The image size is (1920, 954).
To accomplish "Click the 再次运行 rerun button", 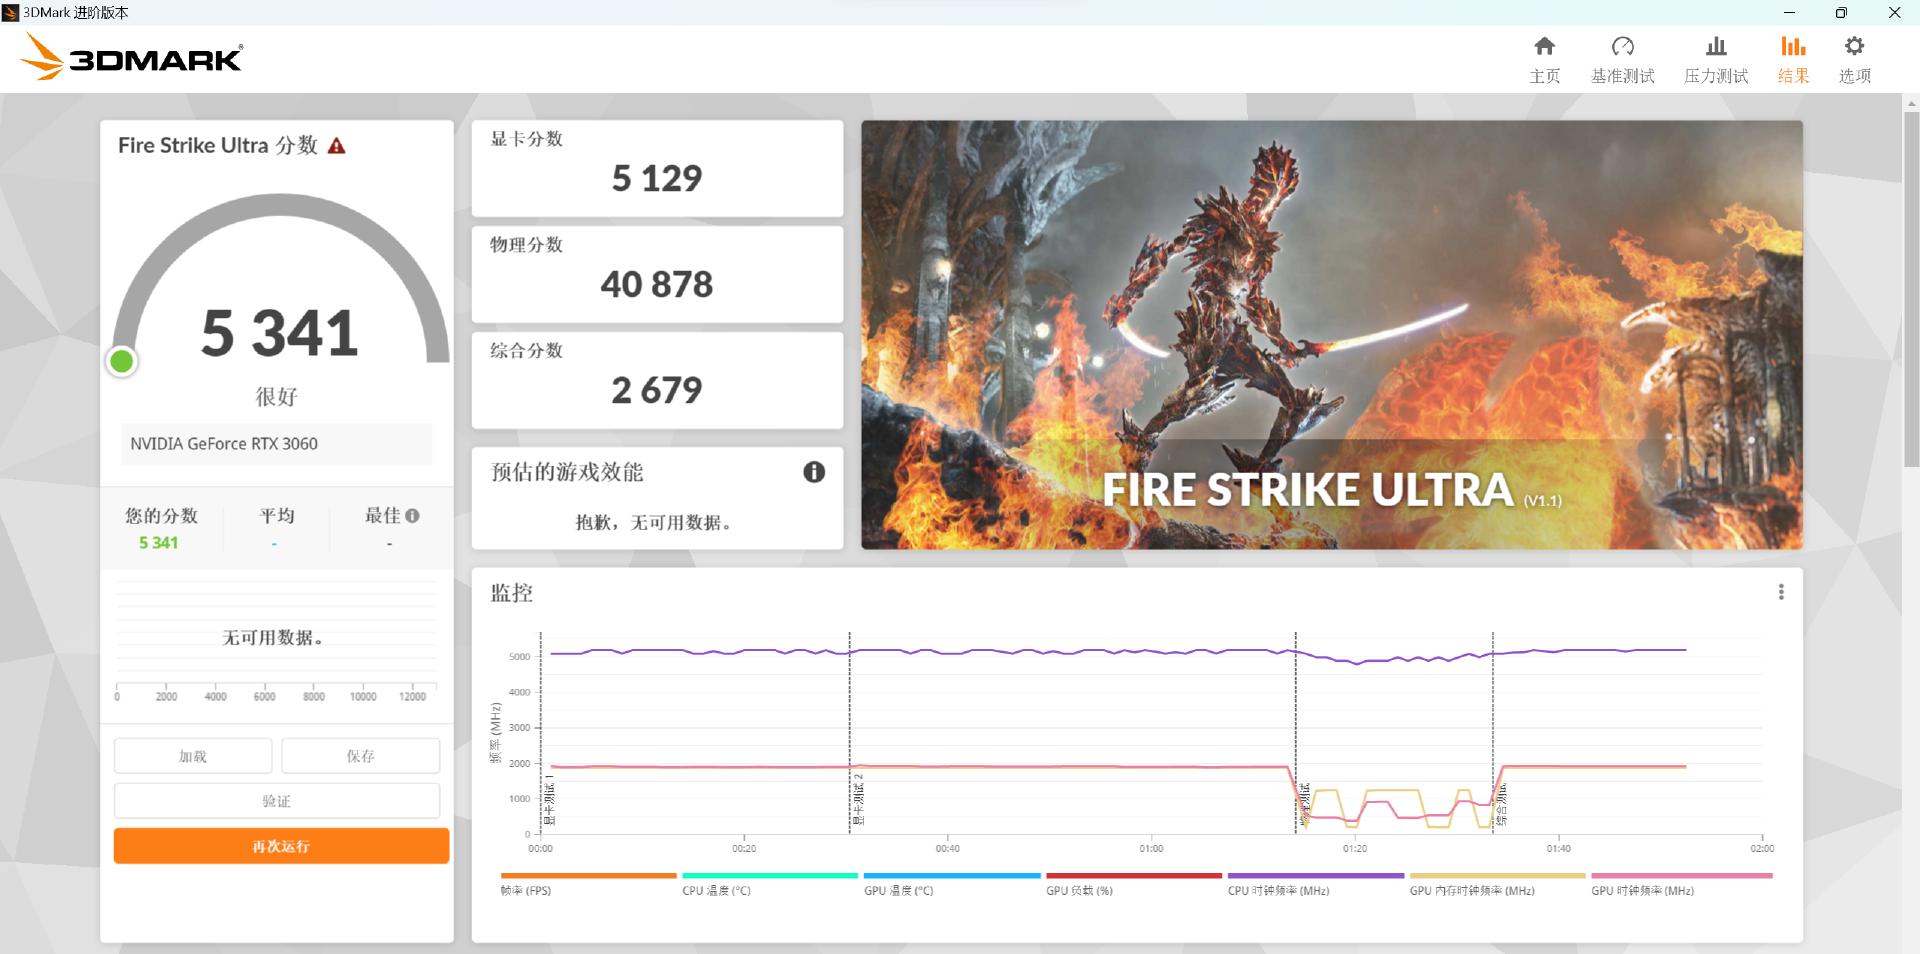I will (x=280, y=845).
